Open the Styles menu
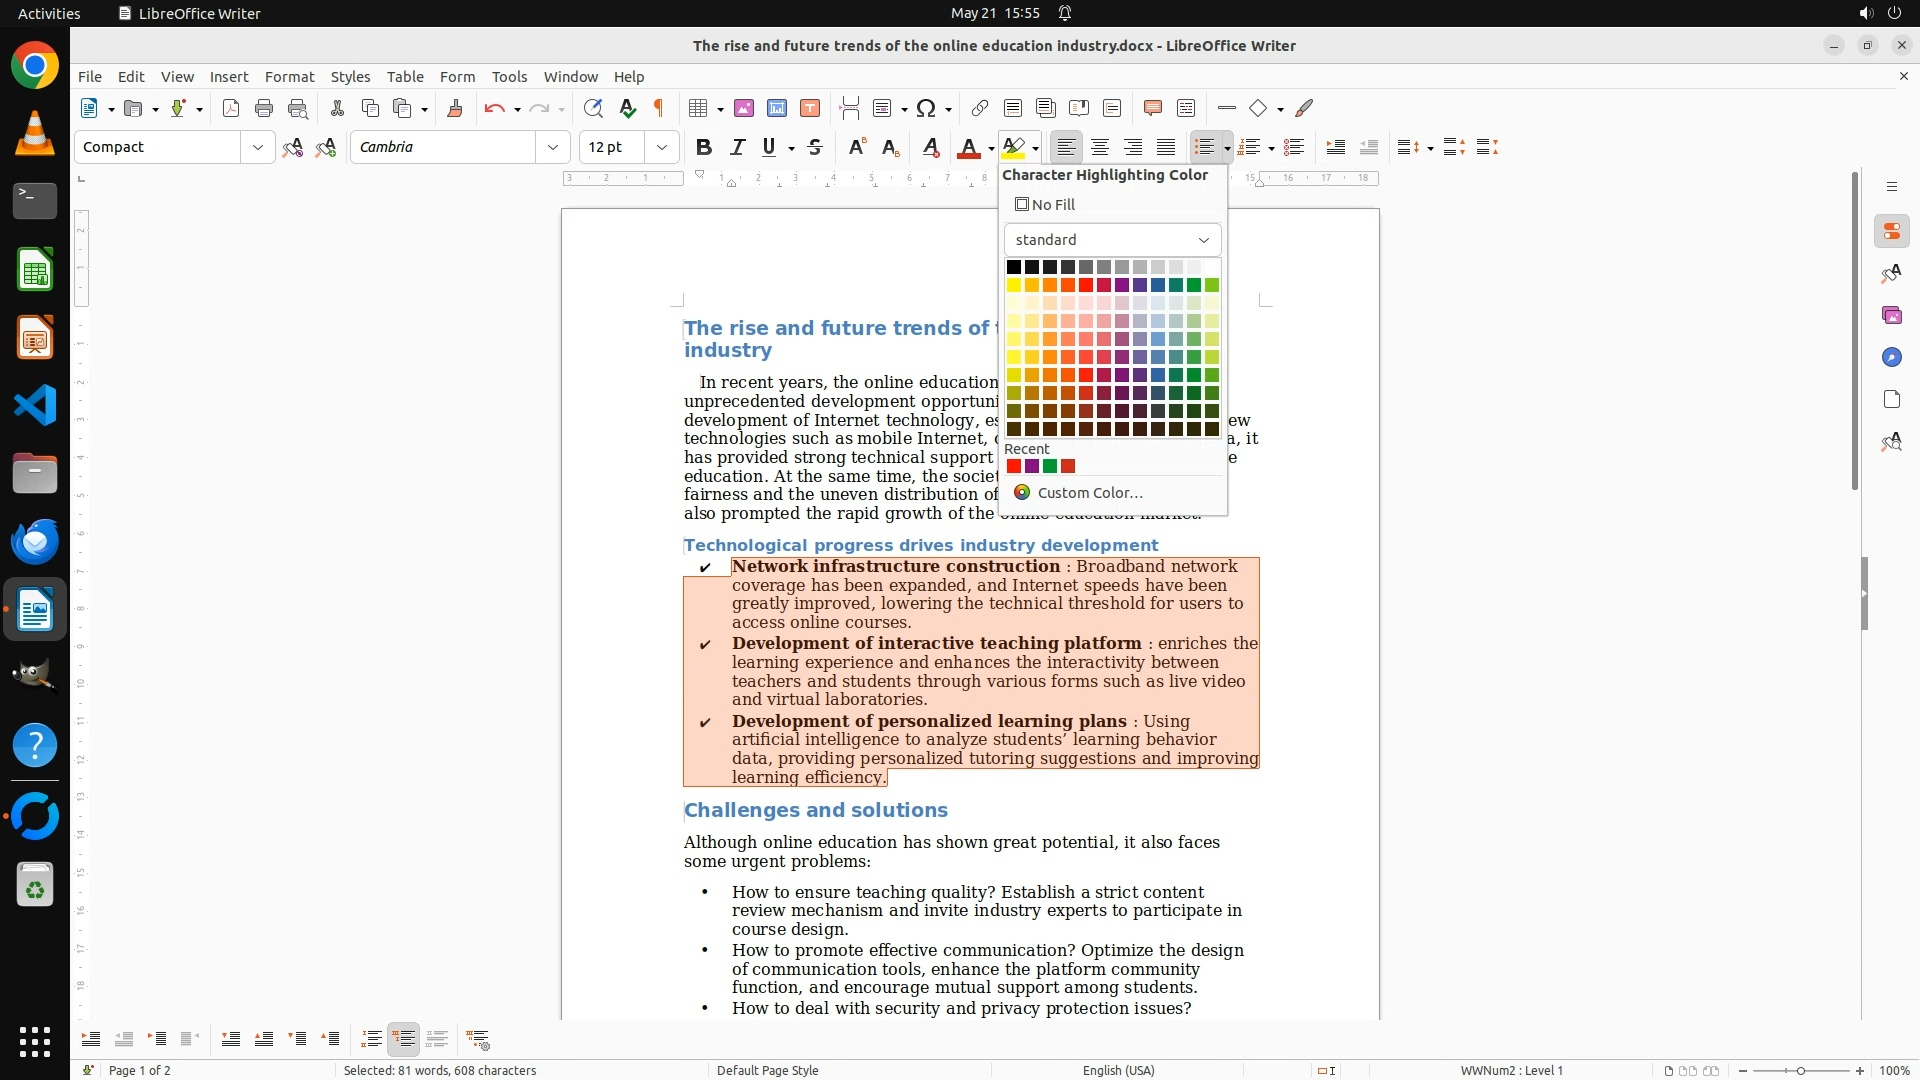This screenshot has height=1080, width=1920. pyautogui.click(x=350, y=76)
